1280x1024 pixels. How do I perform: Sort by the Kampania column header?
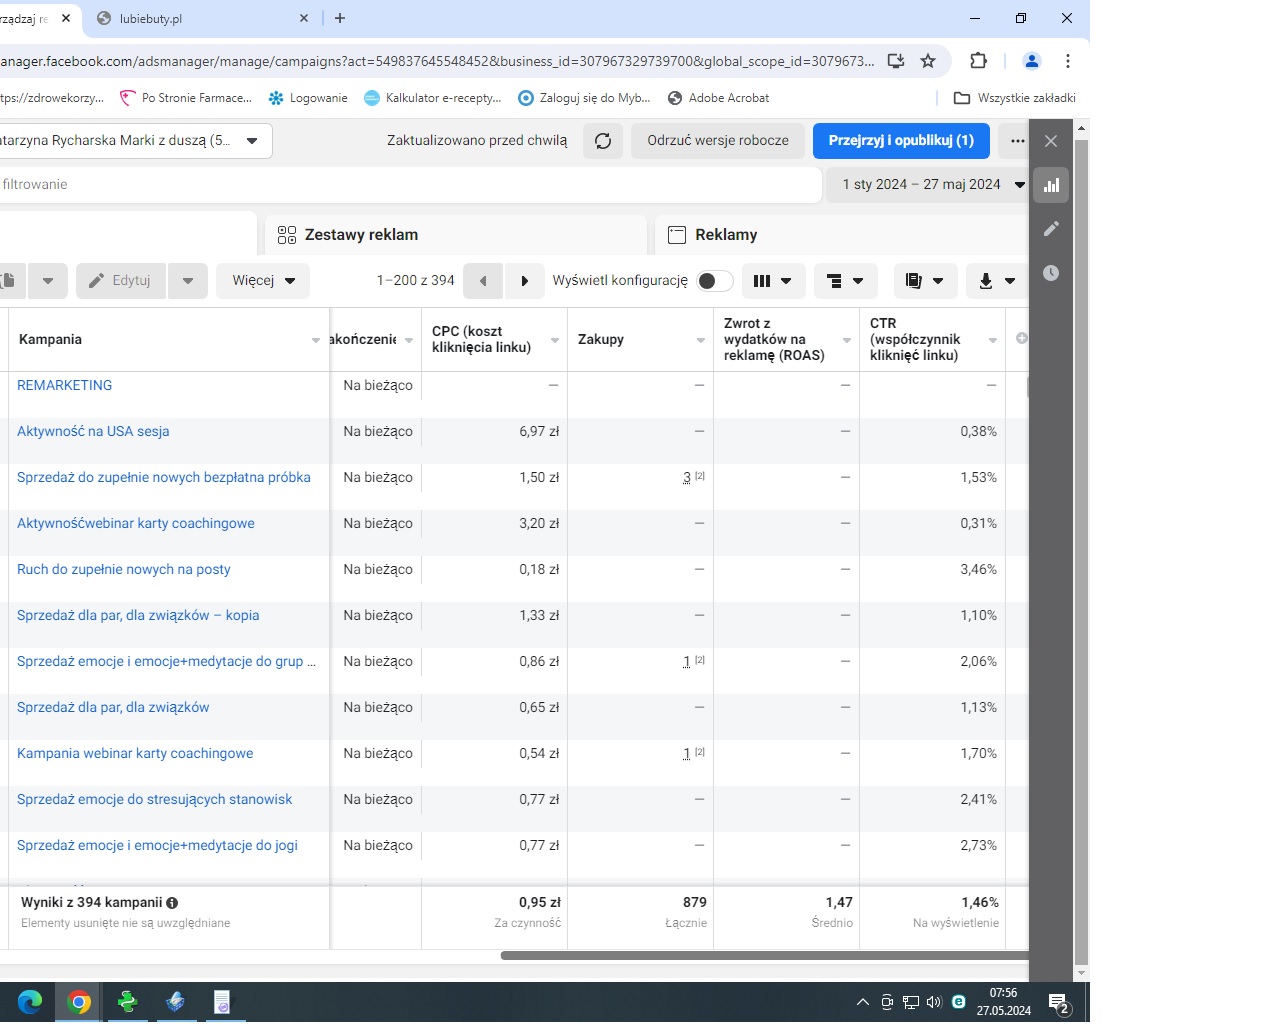click(50, 339)
